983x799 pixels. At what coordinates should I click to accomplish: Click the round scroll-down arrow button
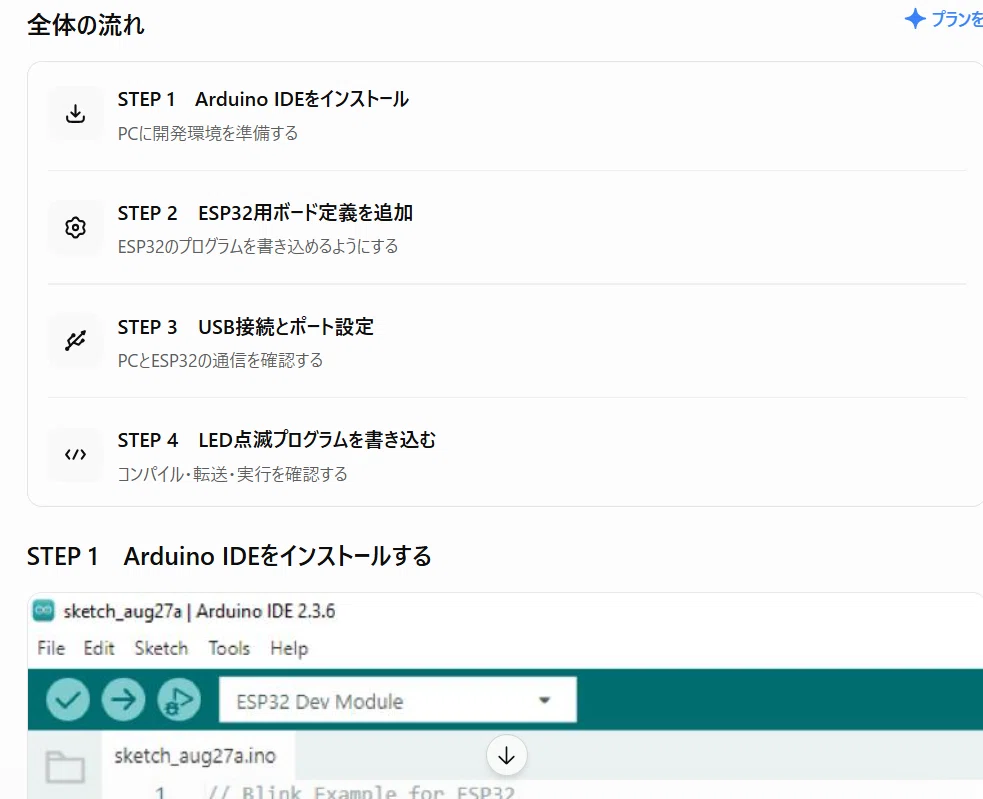pyautogui.click(x=507, y=755)
